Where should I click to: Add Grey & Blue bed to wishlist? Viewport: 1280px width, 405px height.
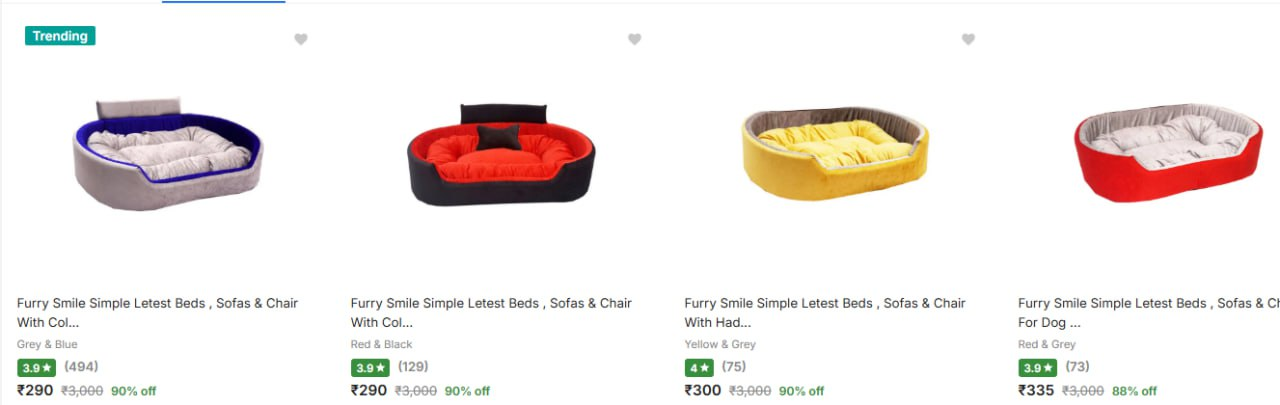301,39
